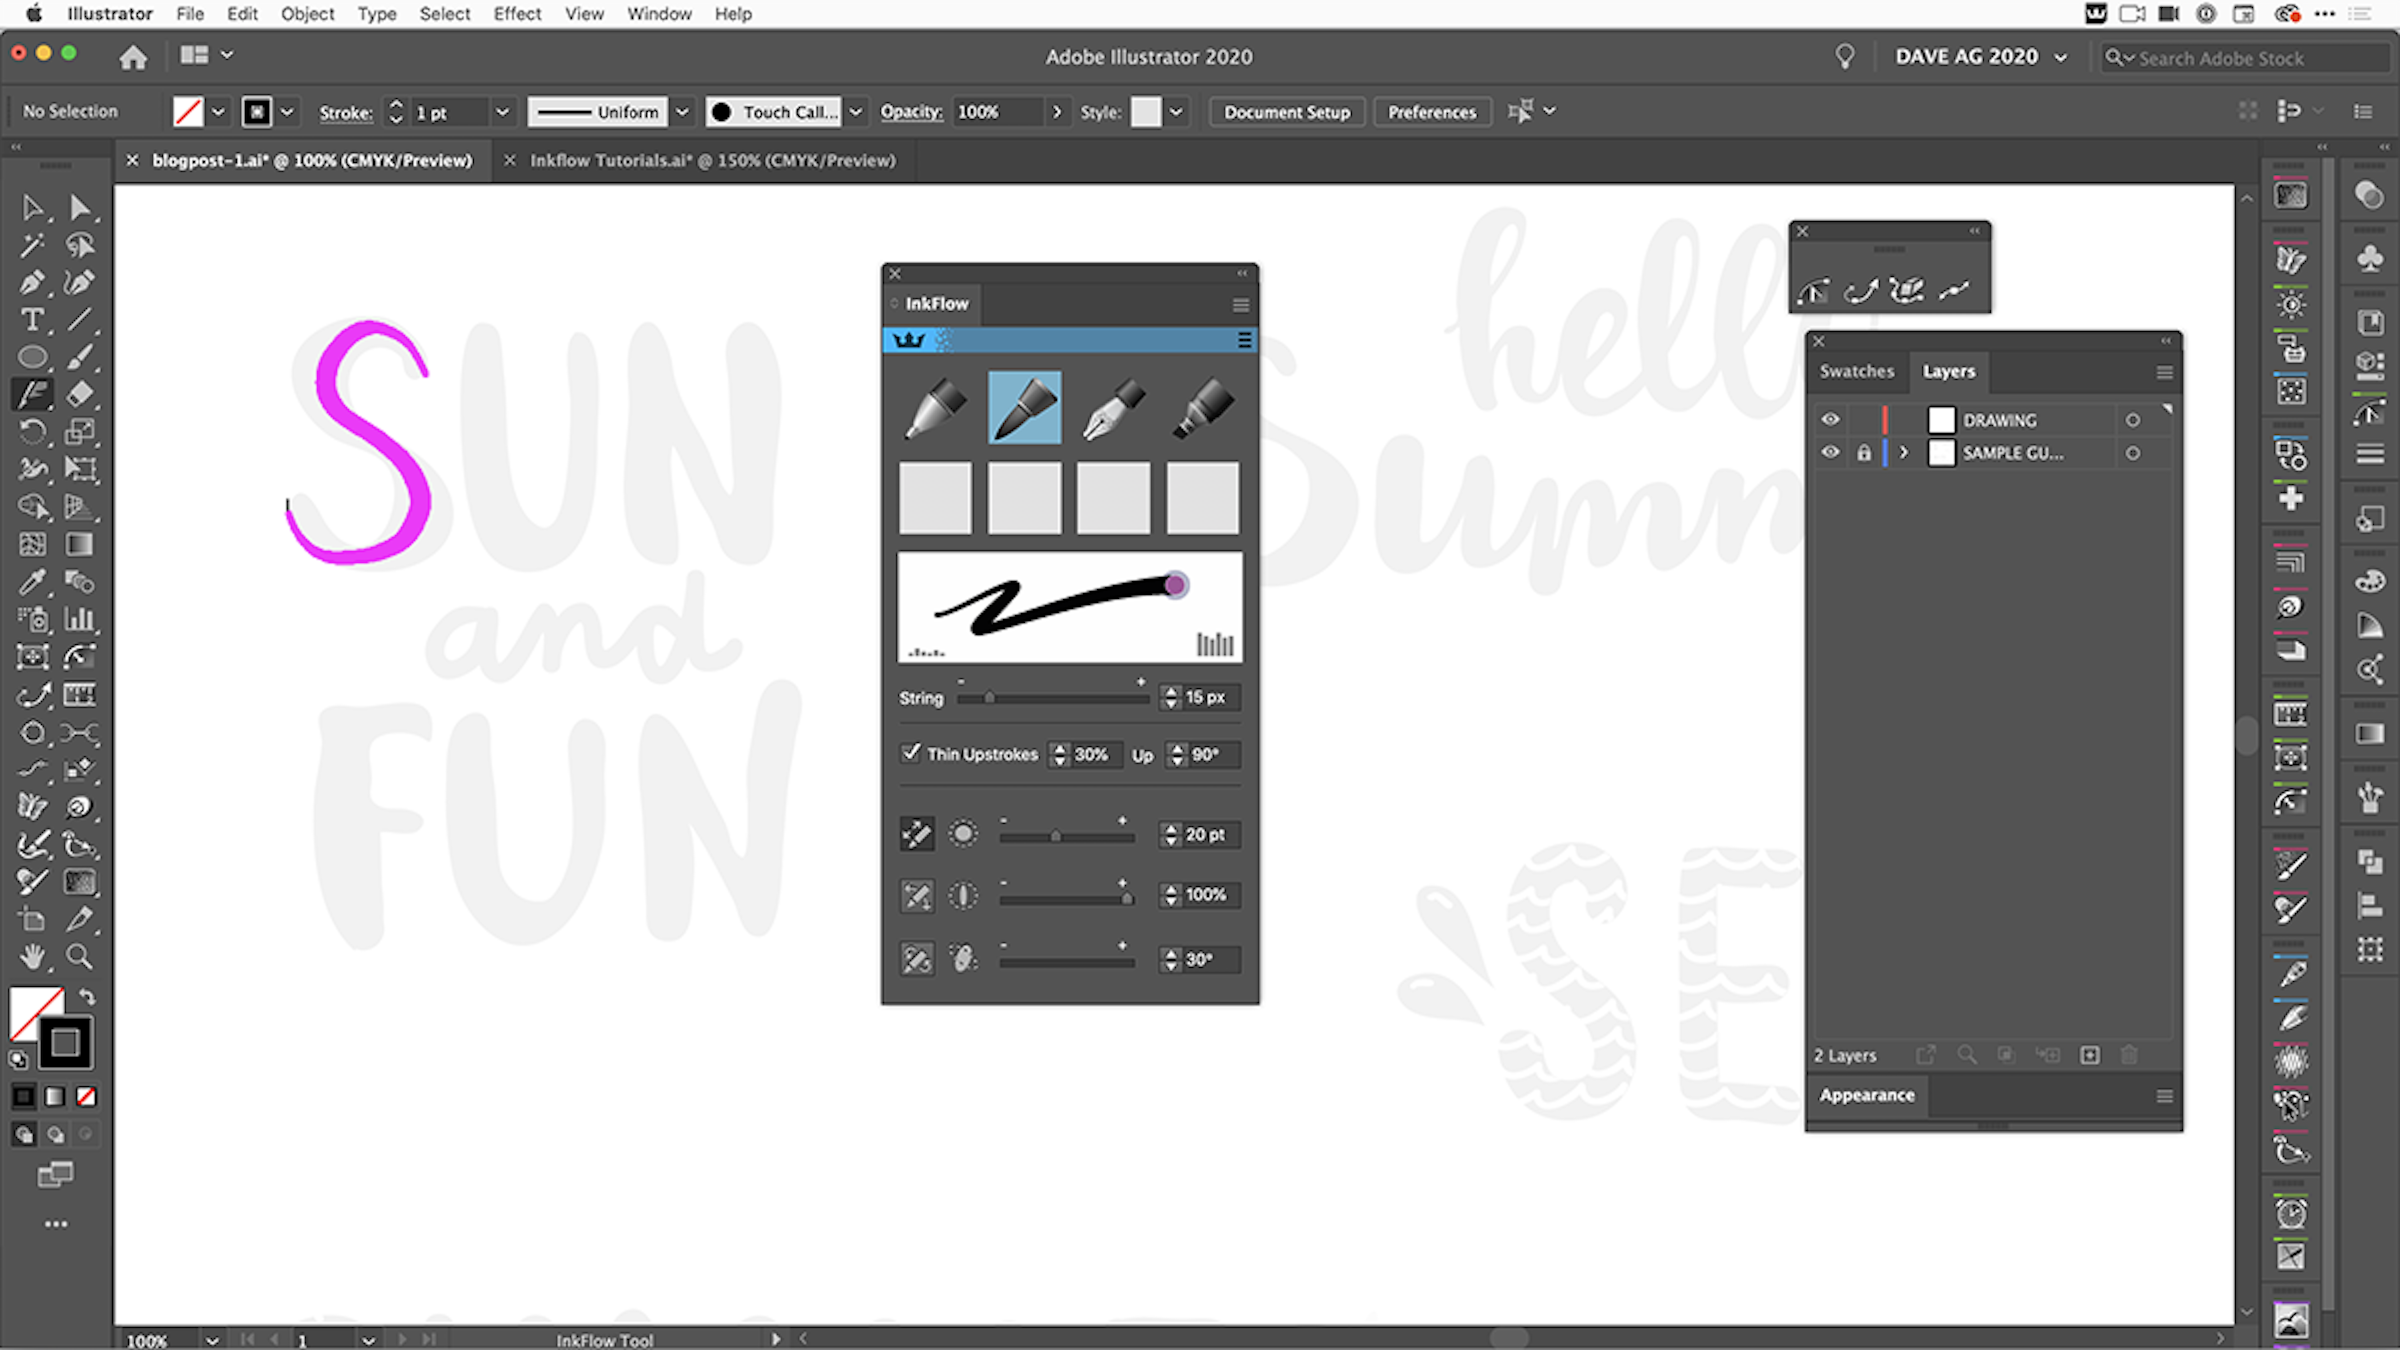Click the Document Setup button

pyautogui.click(x=1287, y=111)
